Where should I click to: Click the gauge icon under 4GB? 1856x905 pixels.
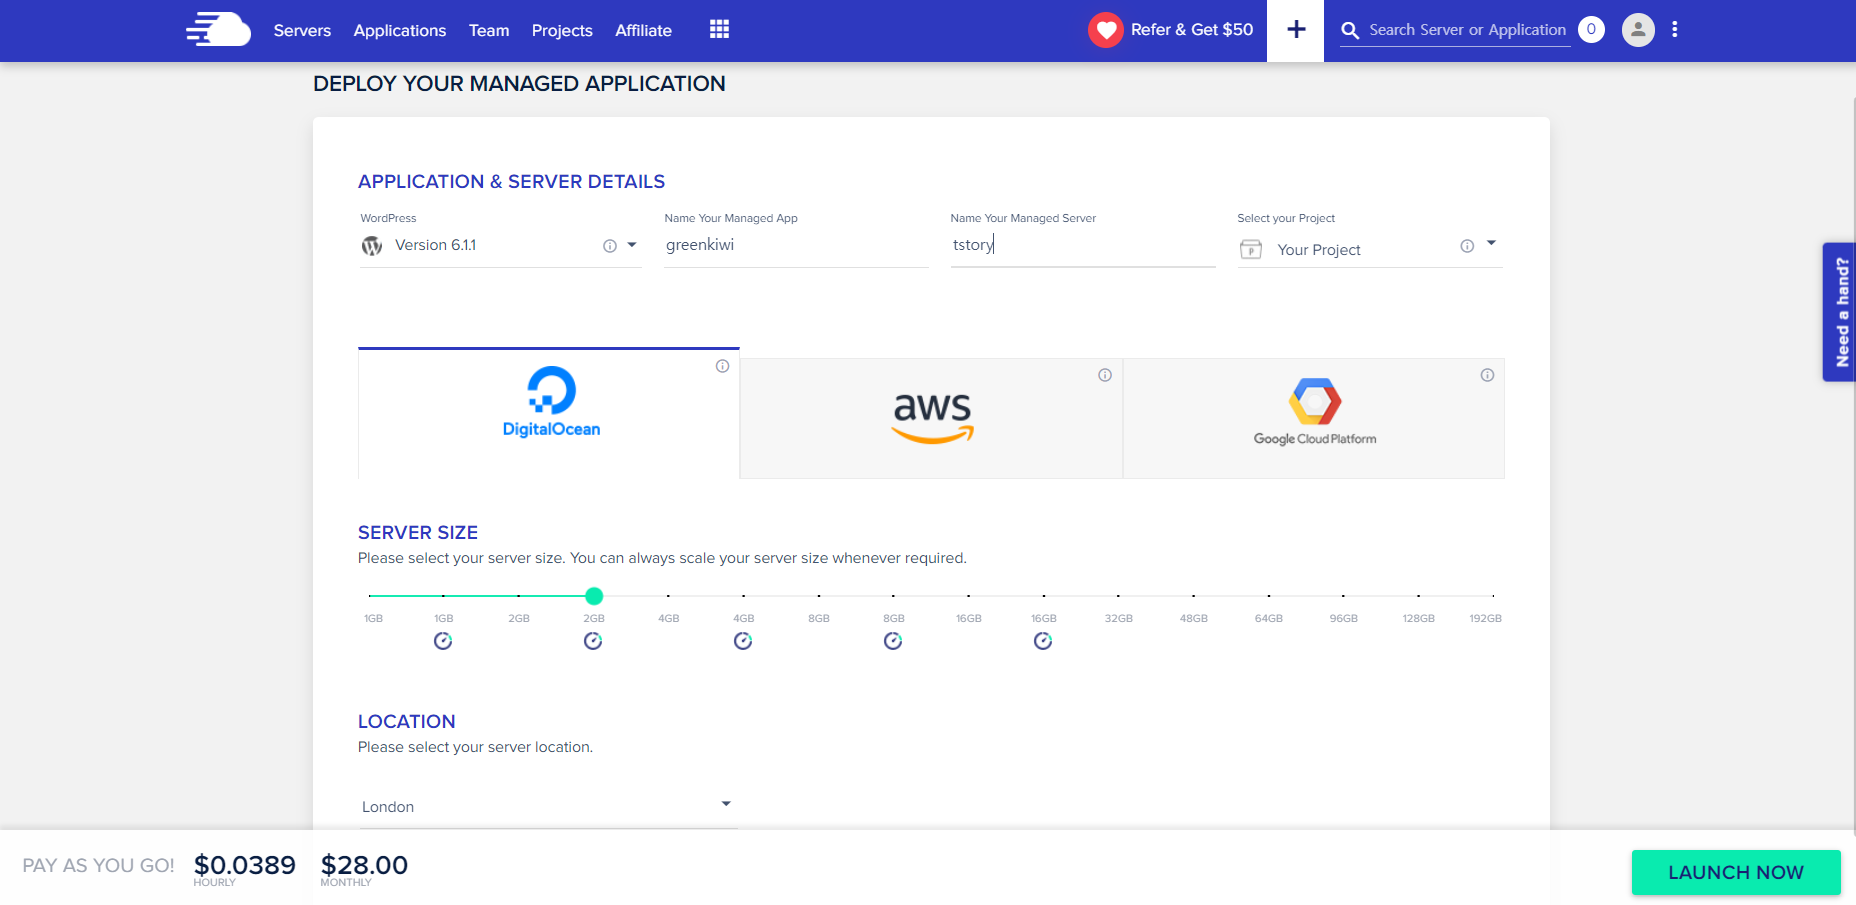click(743, 641)
